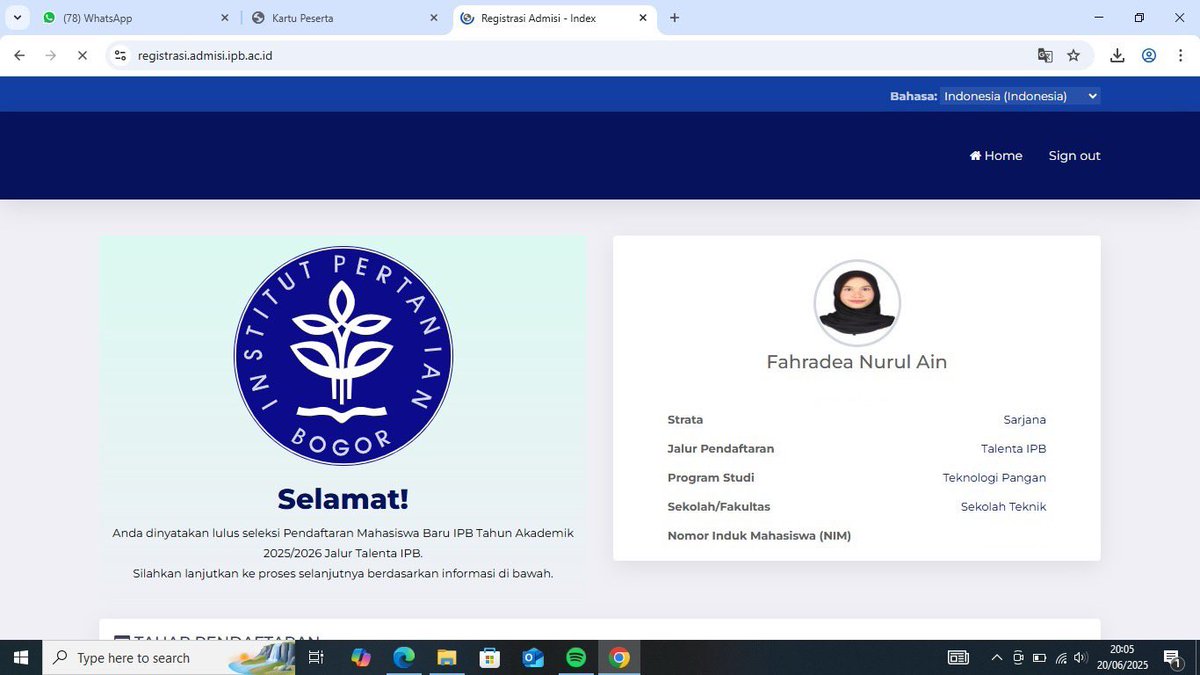1200x675 pixels.
Task: Show hidden system tray icons
Action: [x=996, y=657]
